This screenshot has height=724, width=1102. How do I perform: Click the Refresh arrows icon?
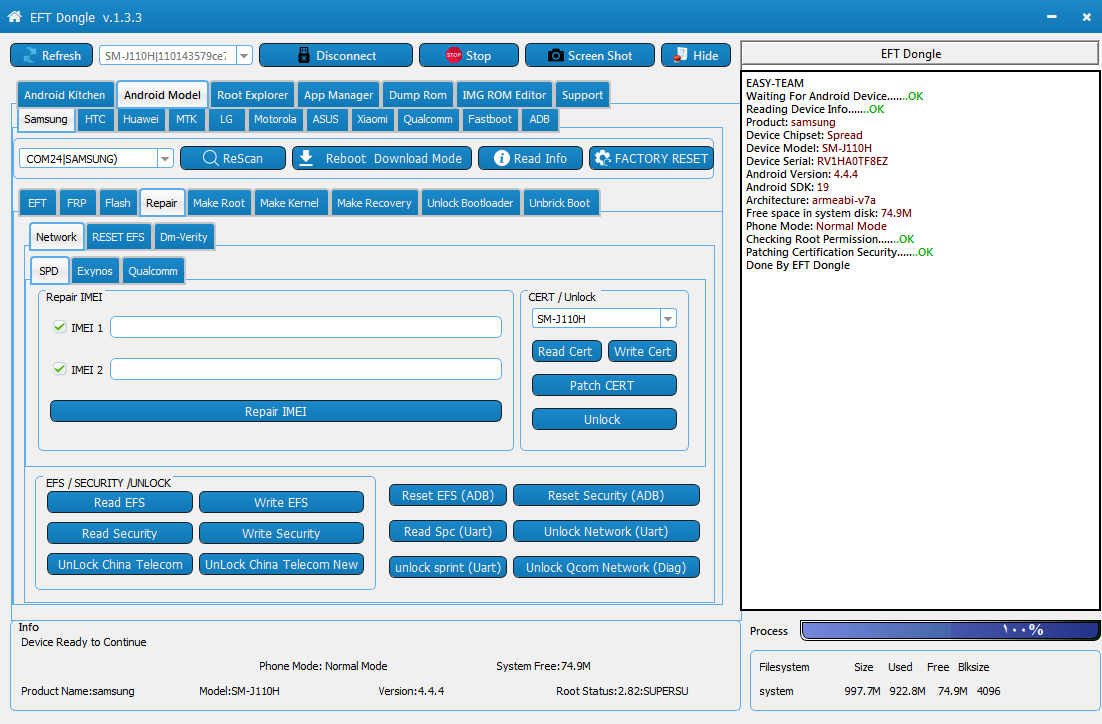30,56
